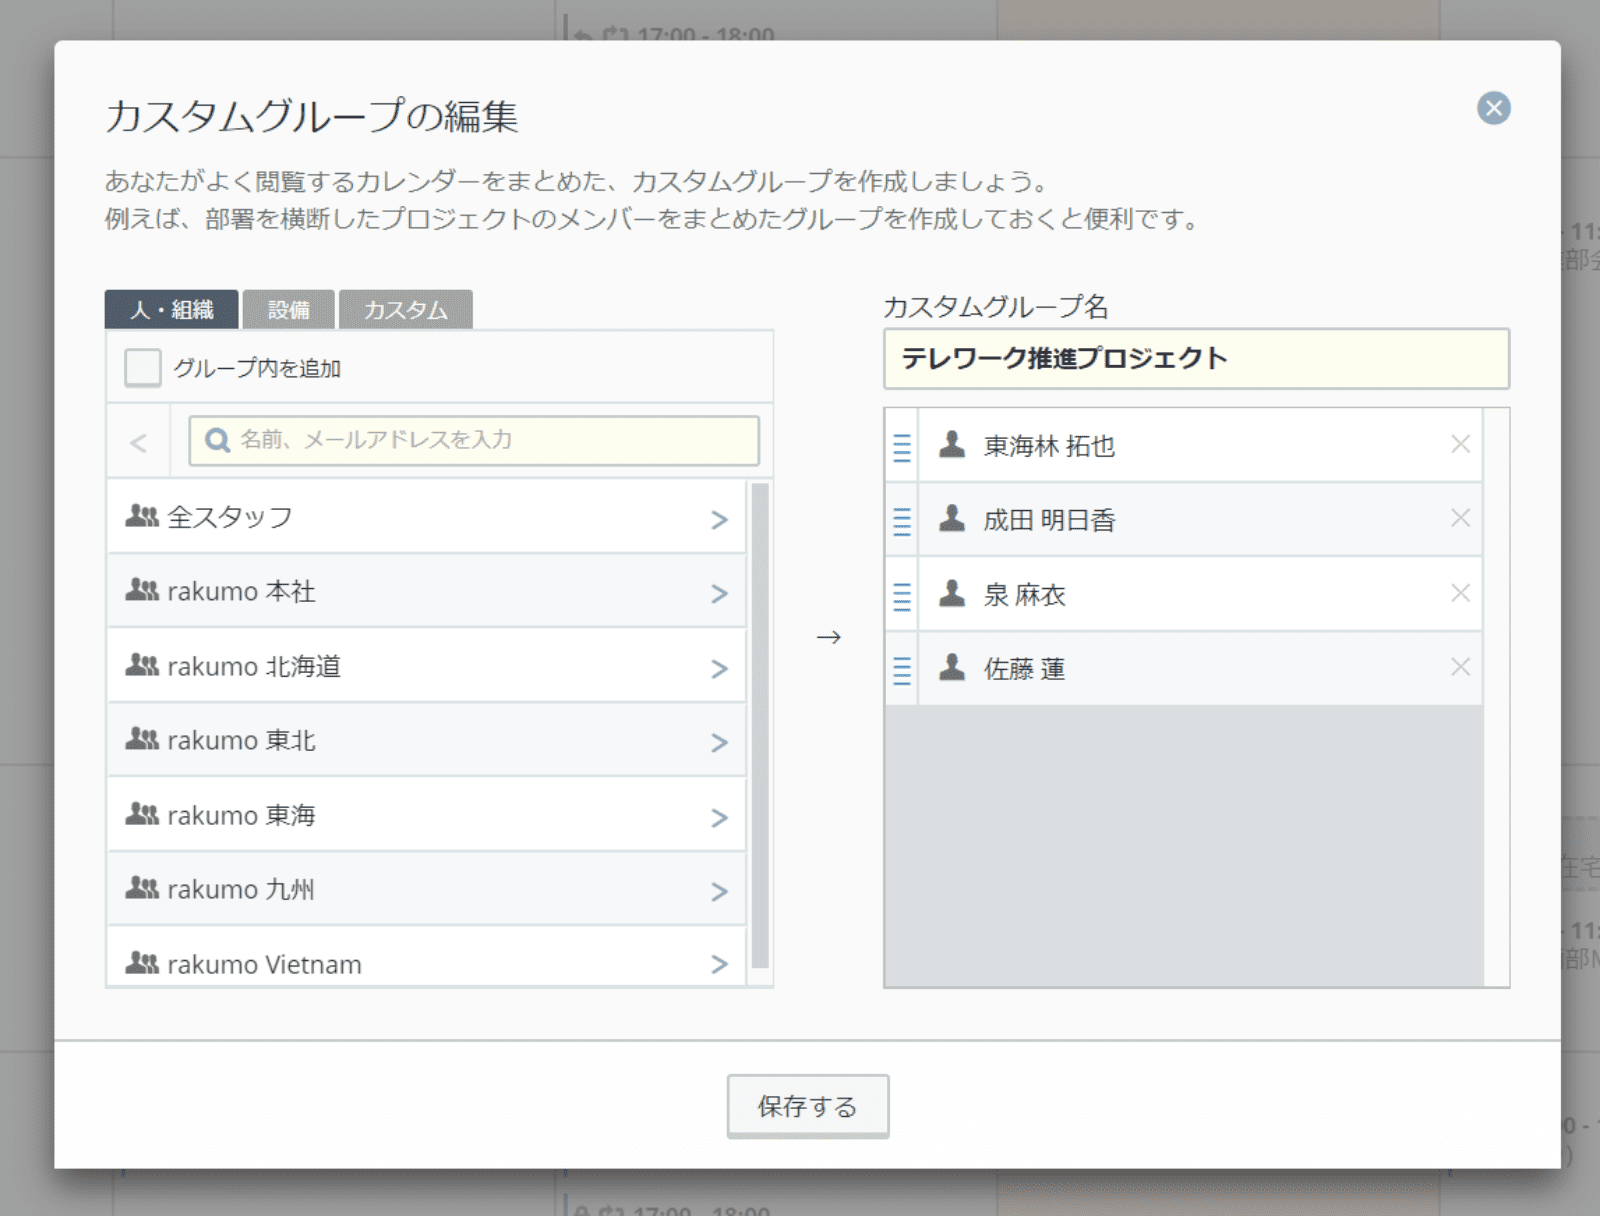The height and width of the screenshot is (1216, 1600).
Task: Open the rakumo 九州 group chevron
Action: point(718,891)
